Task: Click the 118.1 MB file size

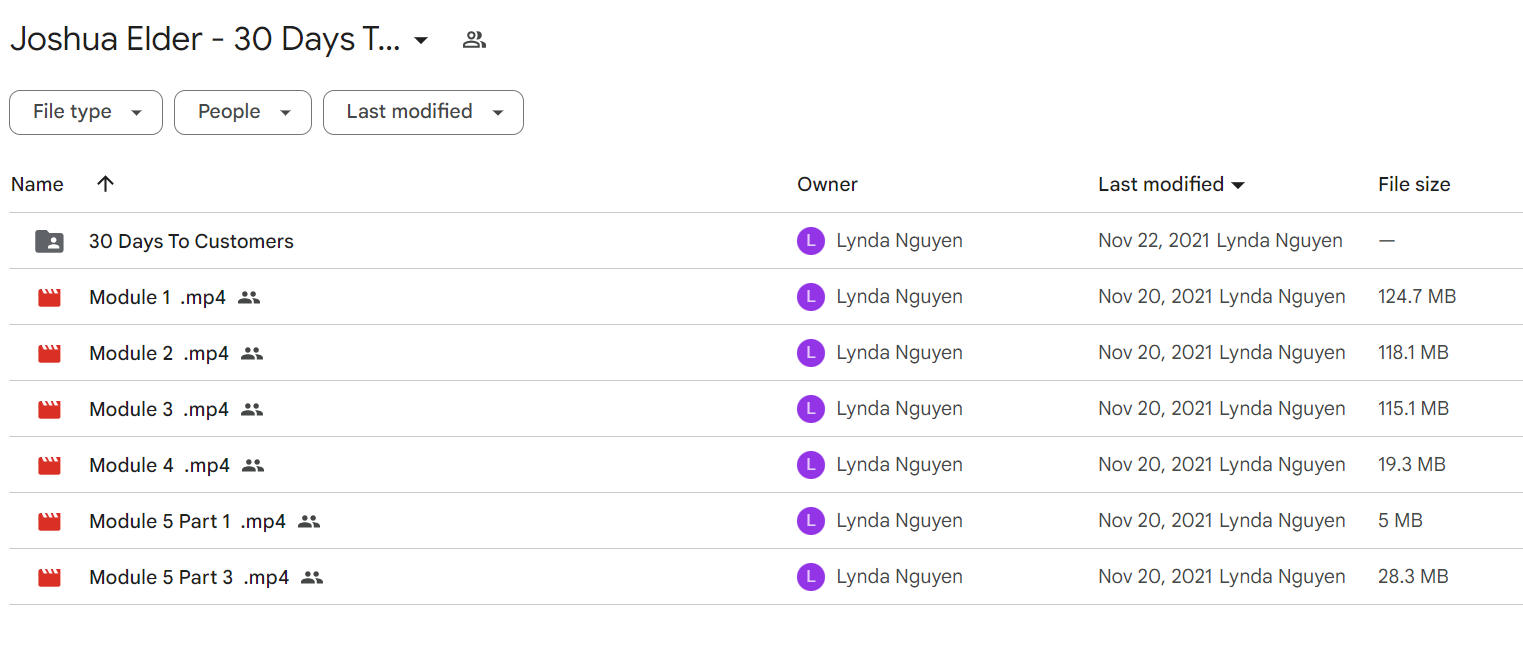Action: point(1414,353)
